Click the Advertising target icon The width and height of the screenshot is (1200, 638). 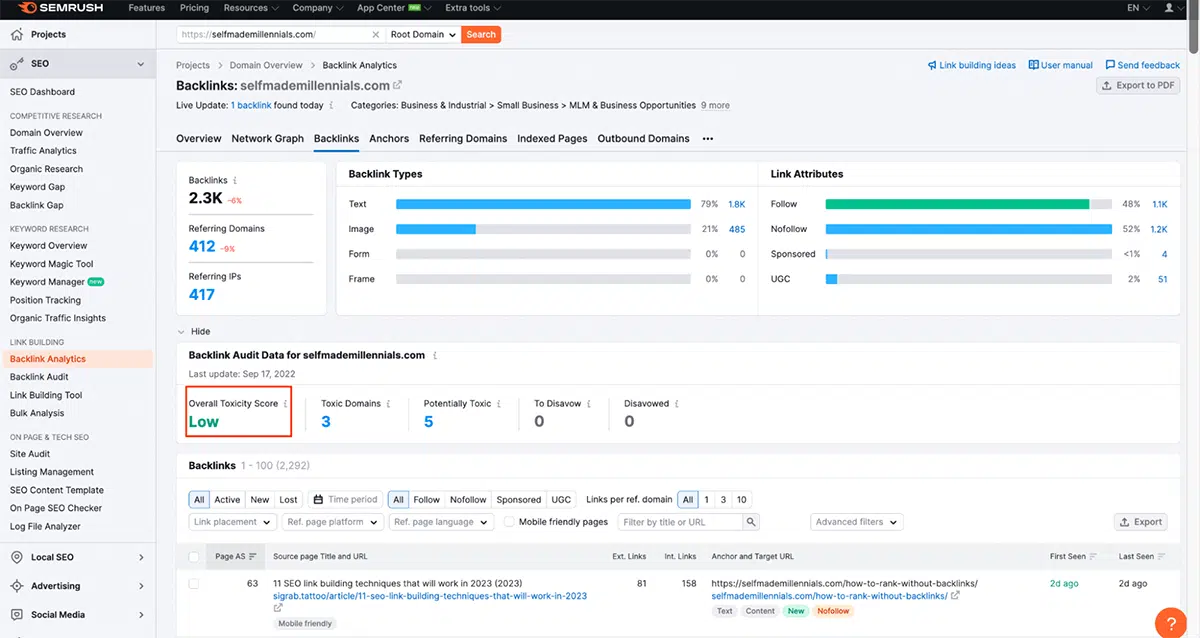[16, 586]
